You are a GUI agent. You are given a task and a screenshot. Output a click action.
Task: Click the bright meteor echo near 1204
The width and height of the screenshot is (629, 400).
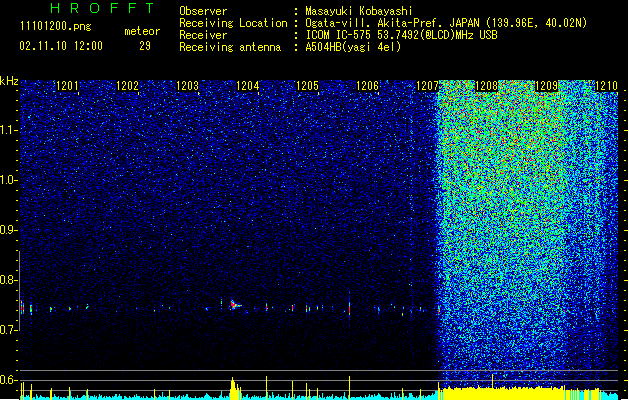pyautogui.click(x=235, y=305)
